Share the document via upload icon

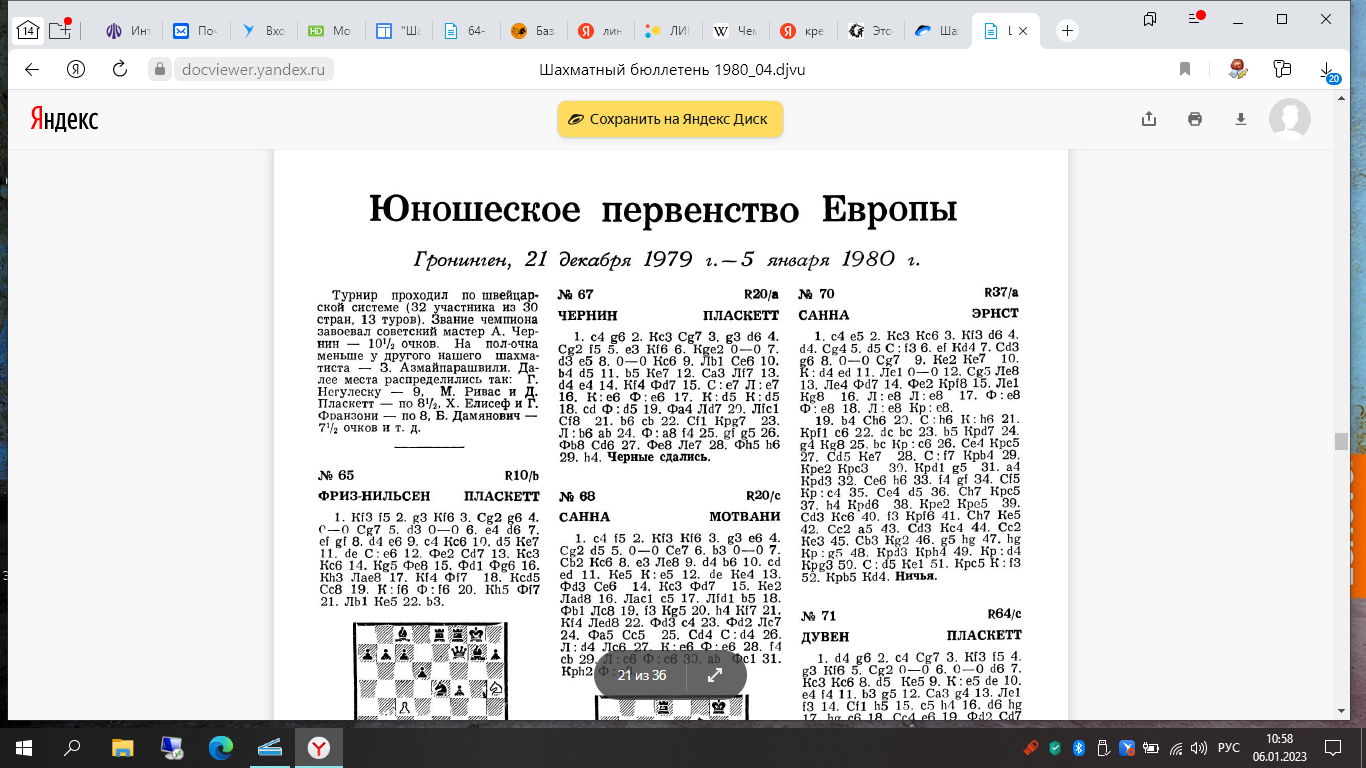pos(1149,119)
